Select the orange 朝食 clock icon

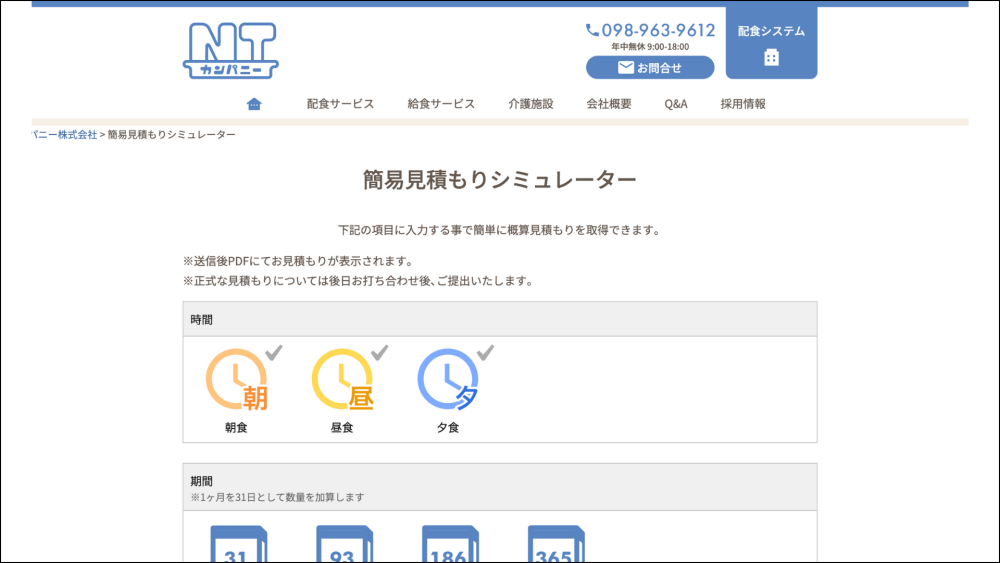coord(236,380)
